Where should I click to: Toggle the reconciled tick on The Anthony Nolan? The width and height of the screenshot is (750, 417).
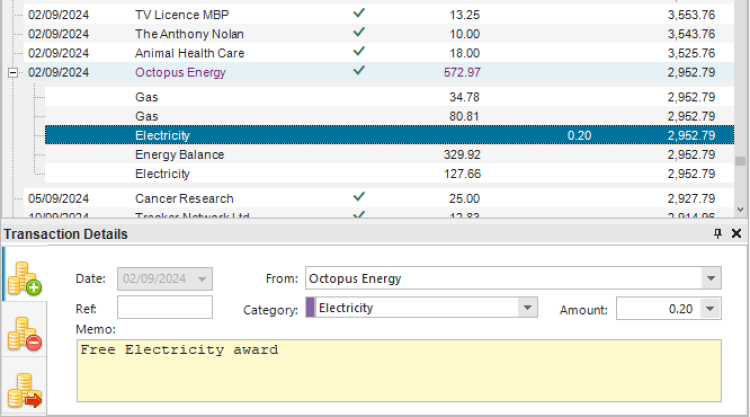pyautogui.click(x=359, y=33)
